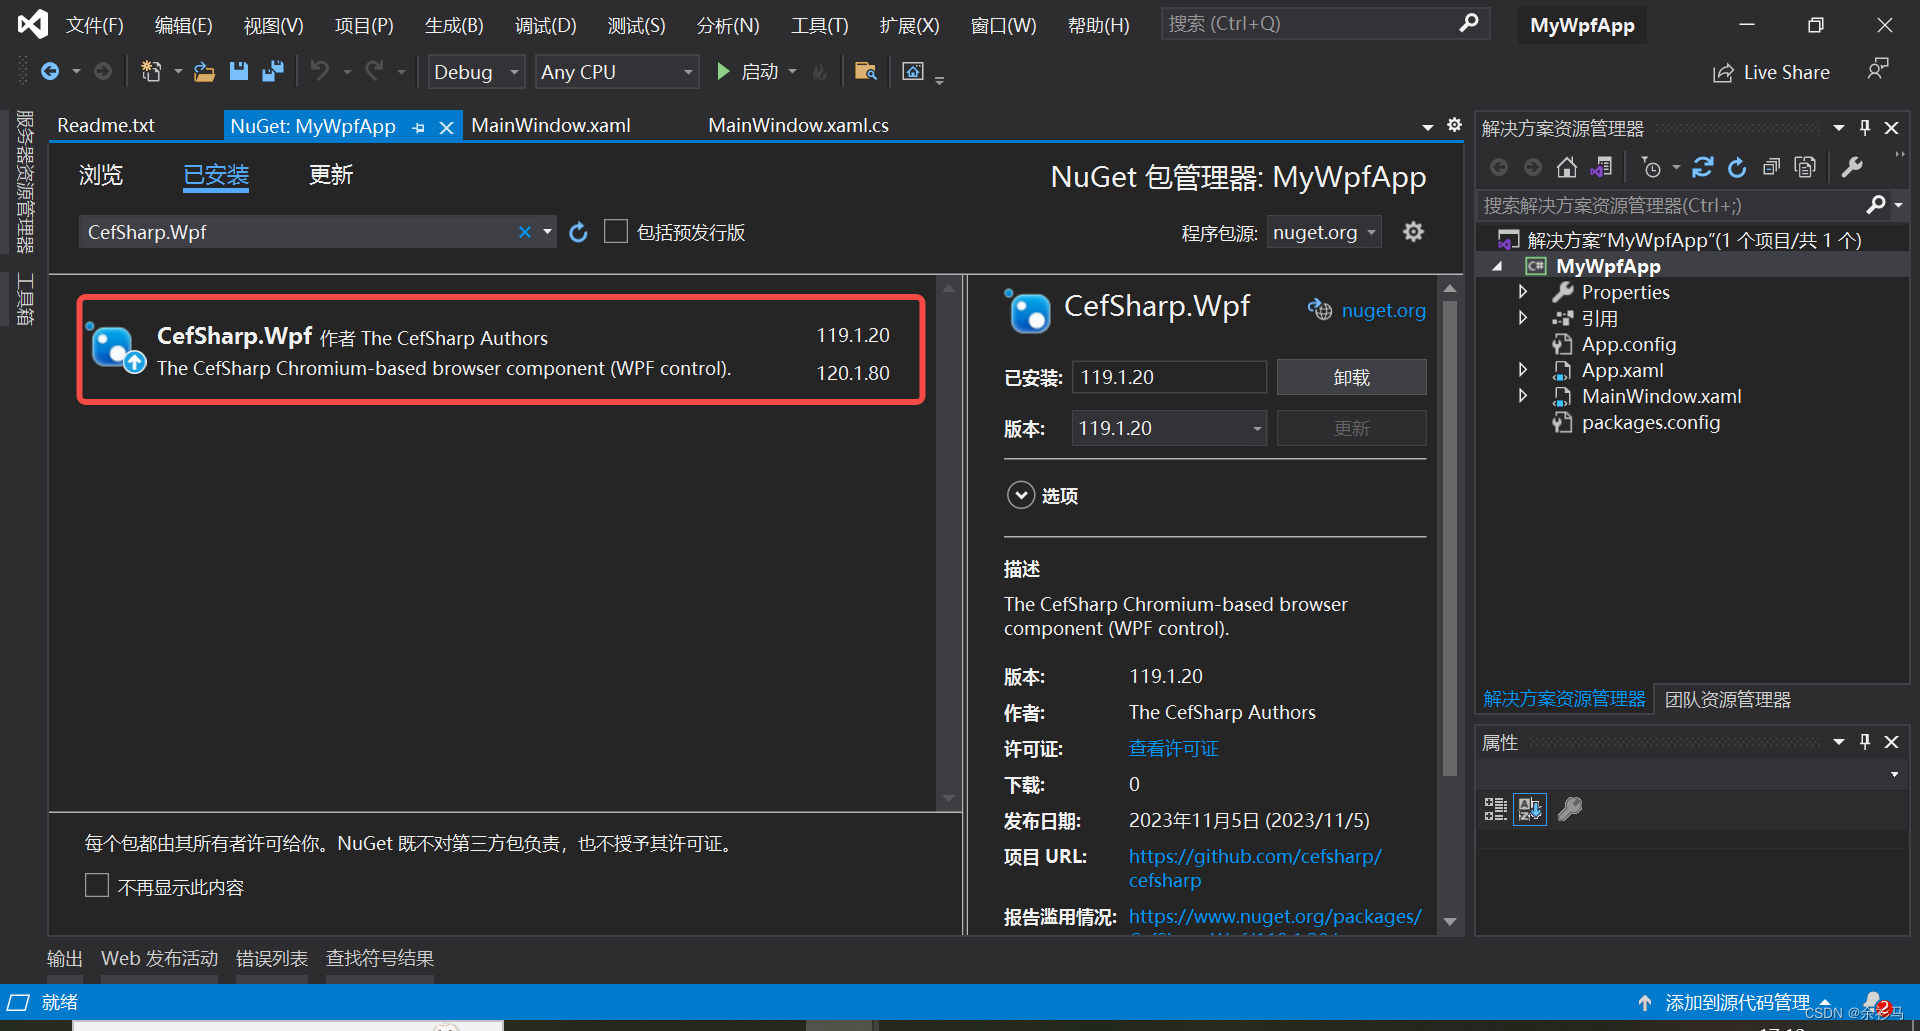Viewport: 1920px width, 1031px height.
Task: Click the Undo icon on the toolbar
Action: (318, 71)
